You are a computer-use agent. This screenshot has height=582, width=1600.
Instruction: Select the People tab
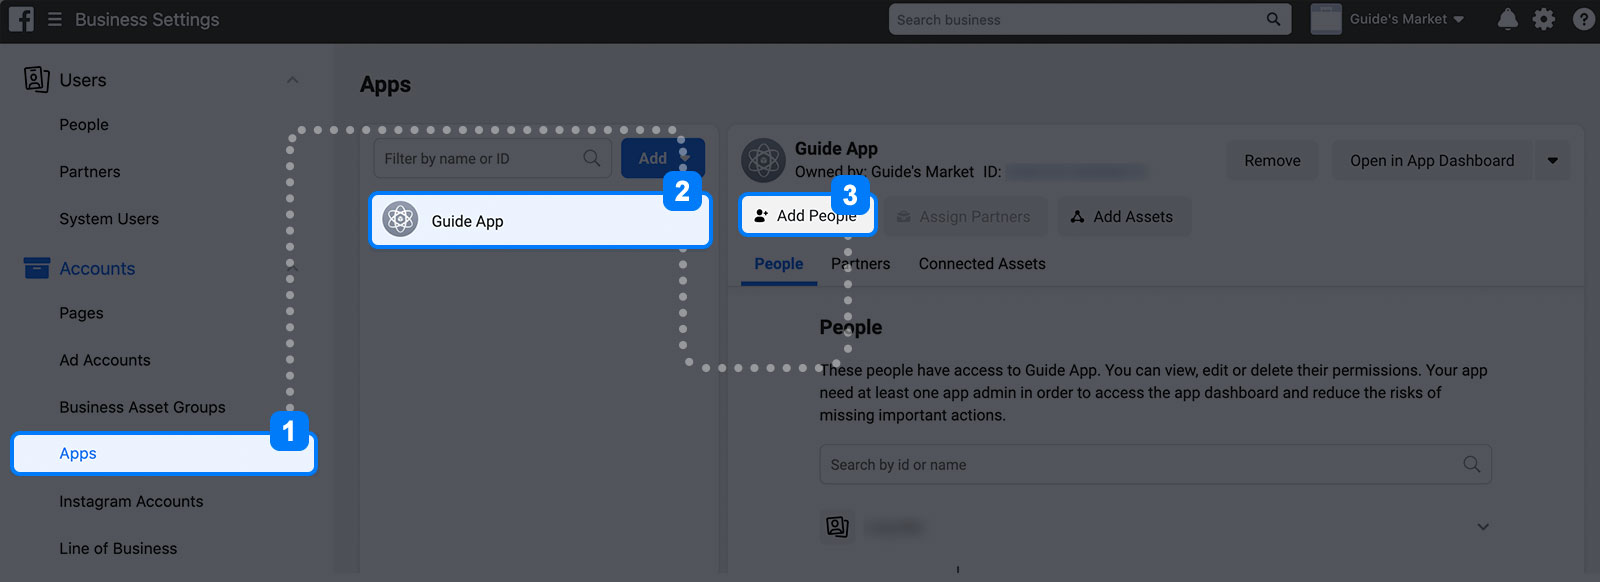tap(779, 264)
